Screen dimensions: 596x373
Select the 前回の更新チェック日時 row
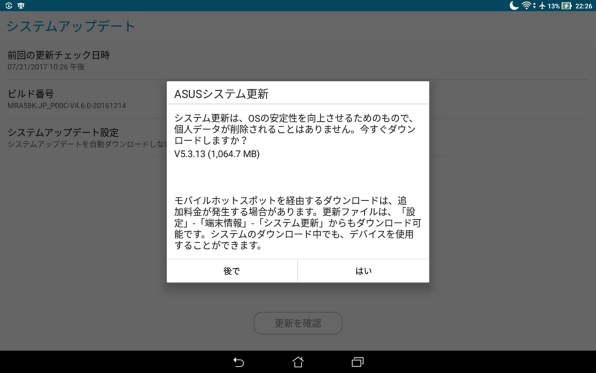coord(298,60)
